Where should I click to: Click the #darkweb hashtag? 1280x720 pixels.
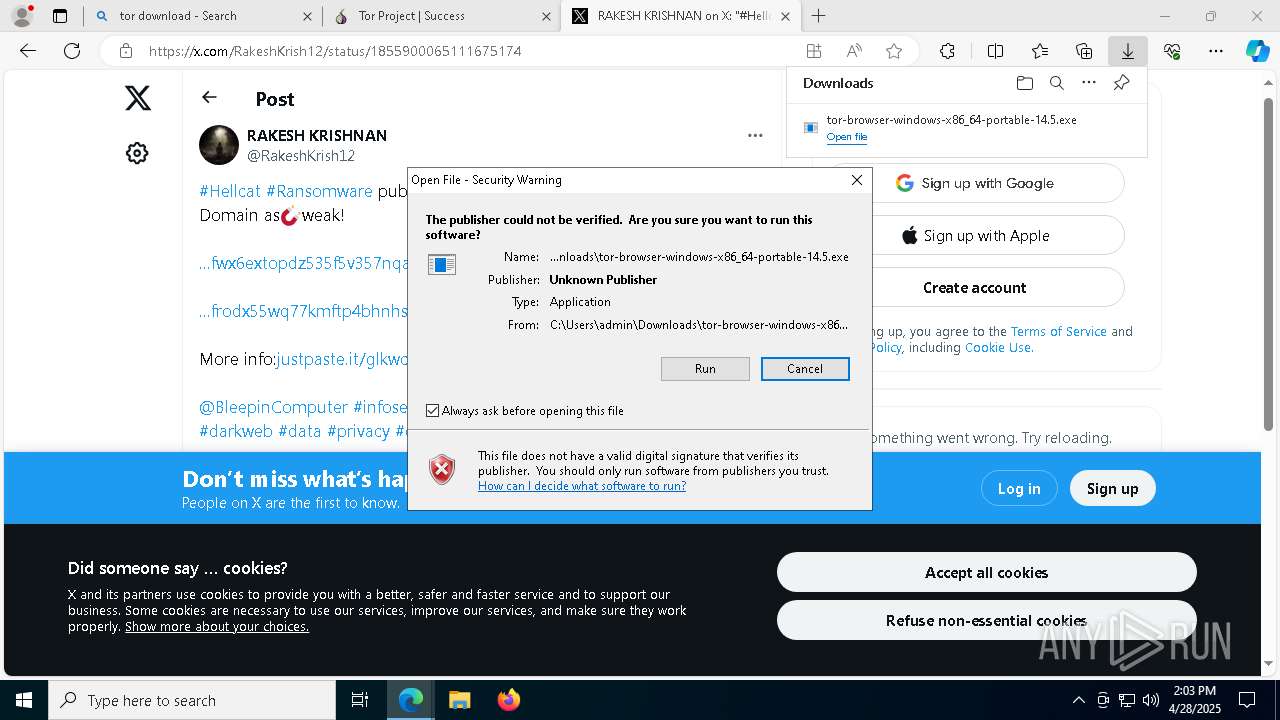[x=236, y=431]
